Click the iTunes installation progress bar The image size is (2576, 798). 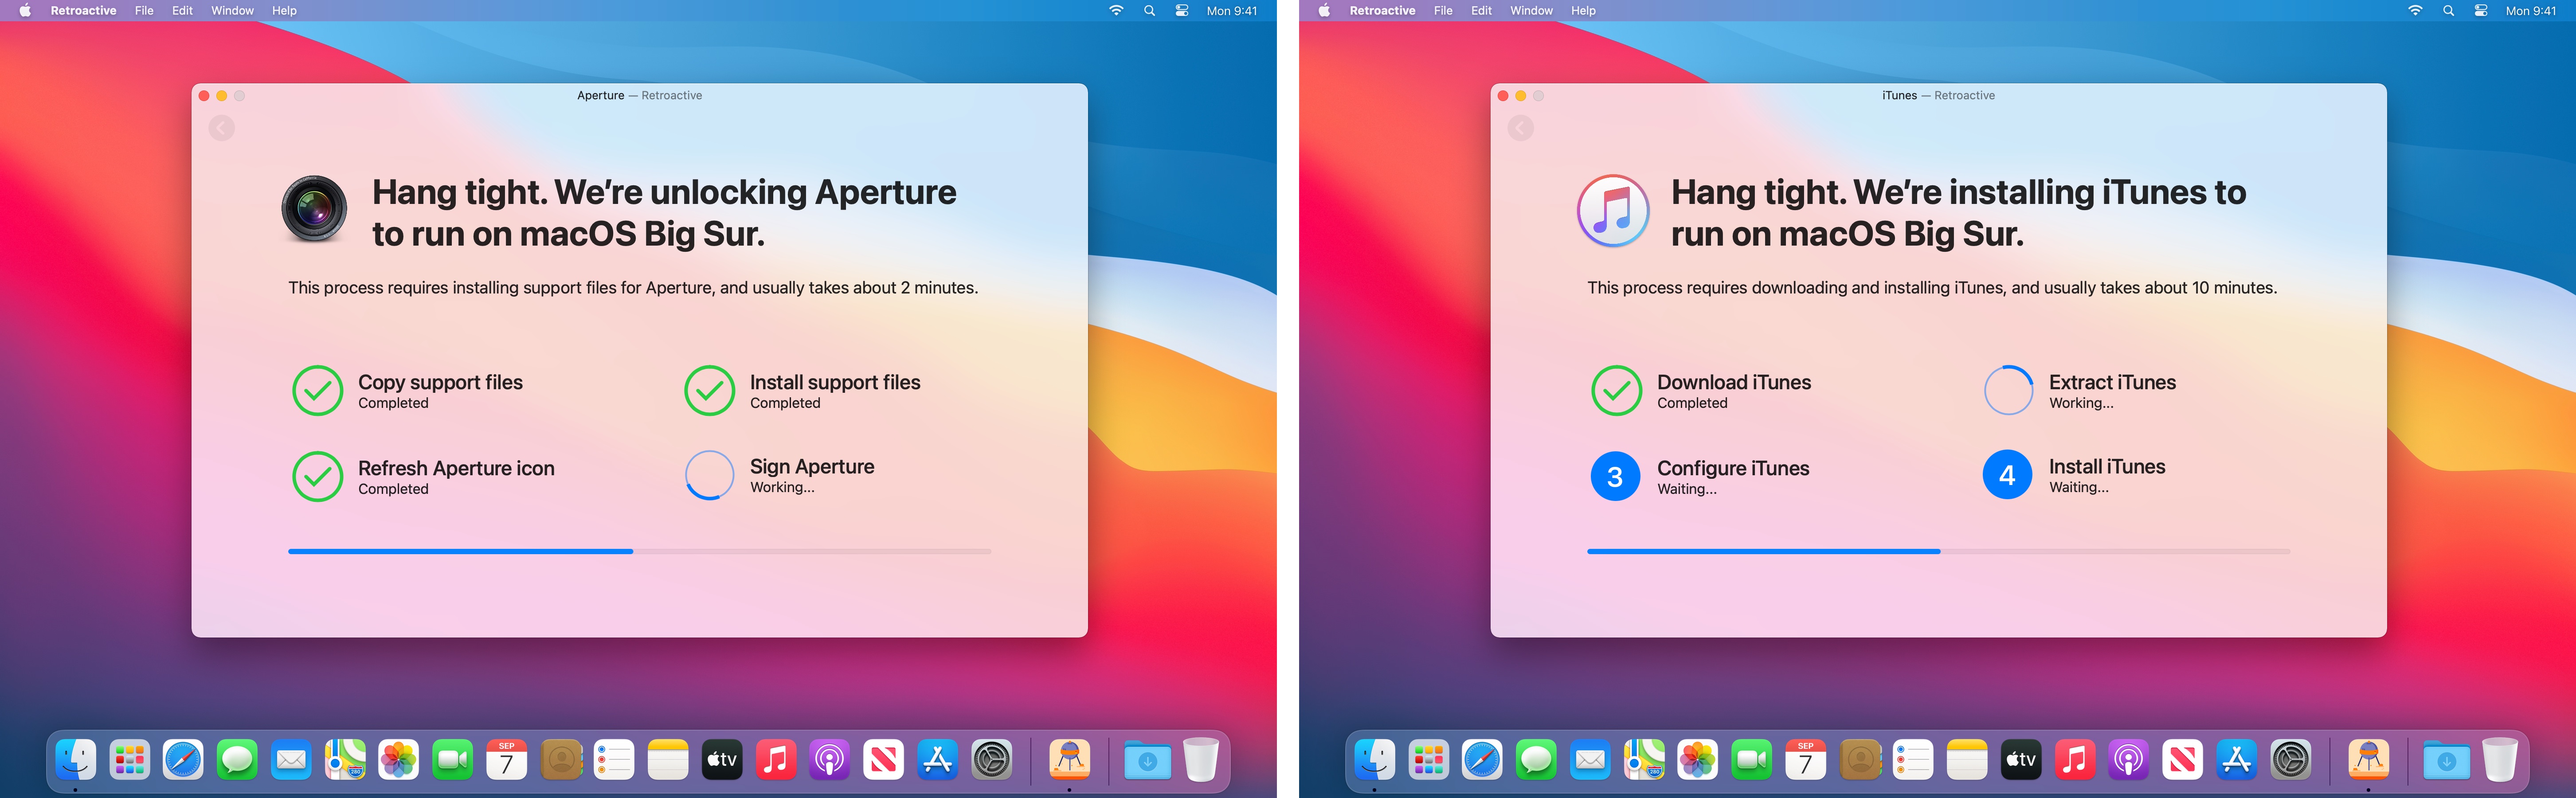click(1938, 551)
